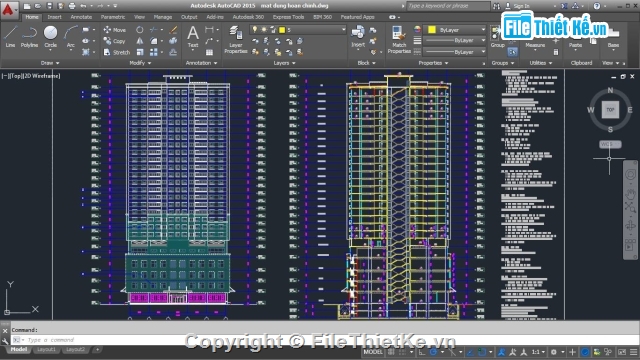Expand the Modify panel options
The image size is (640, 360).
[x=140, y=63]
